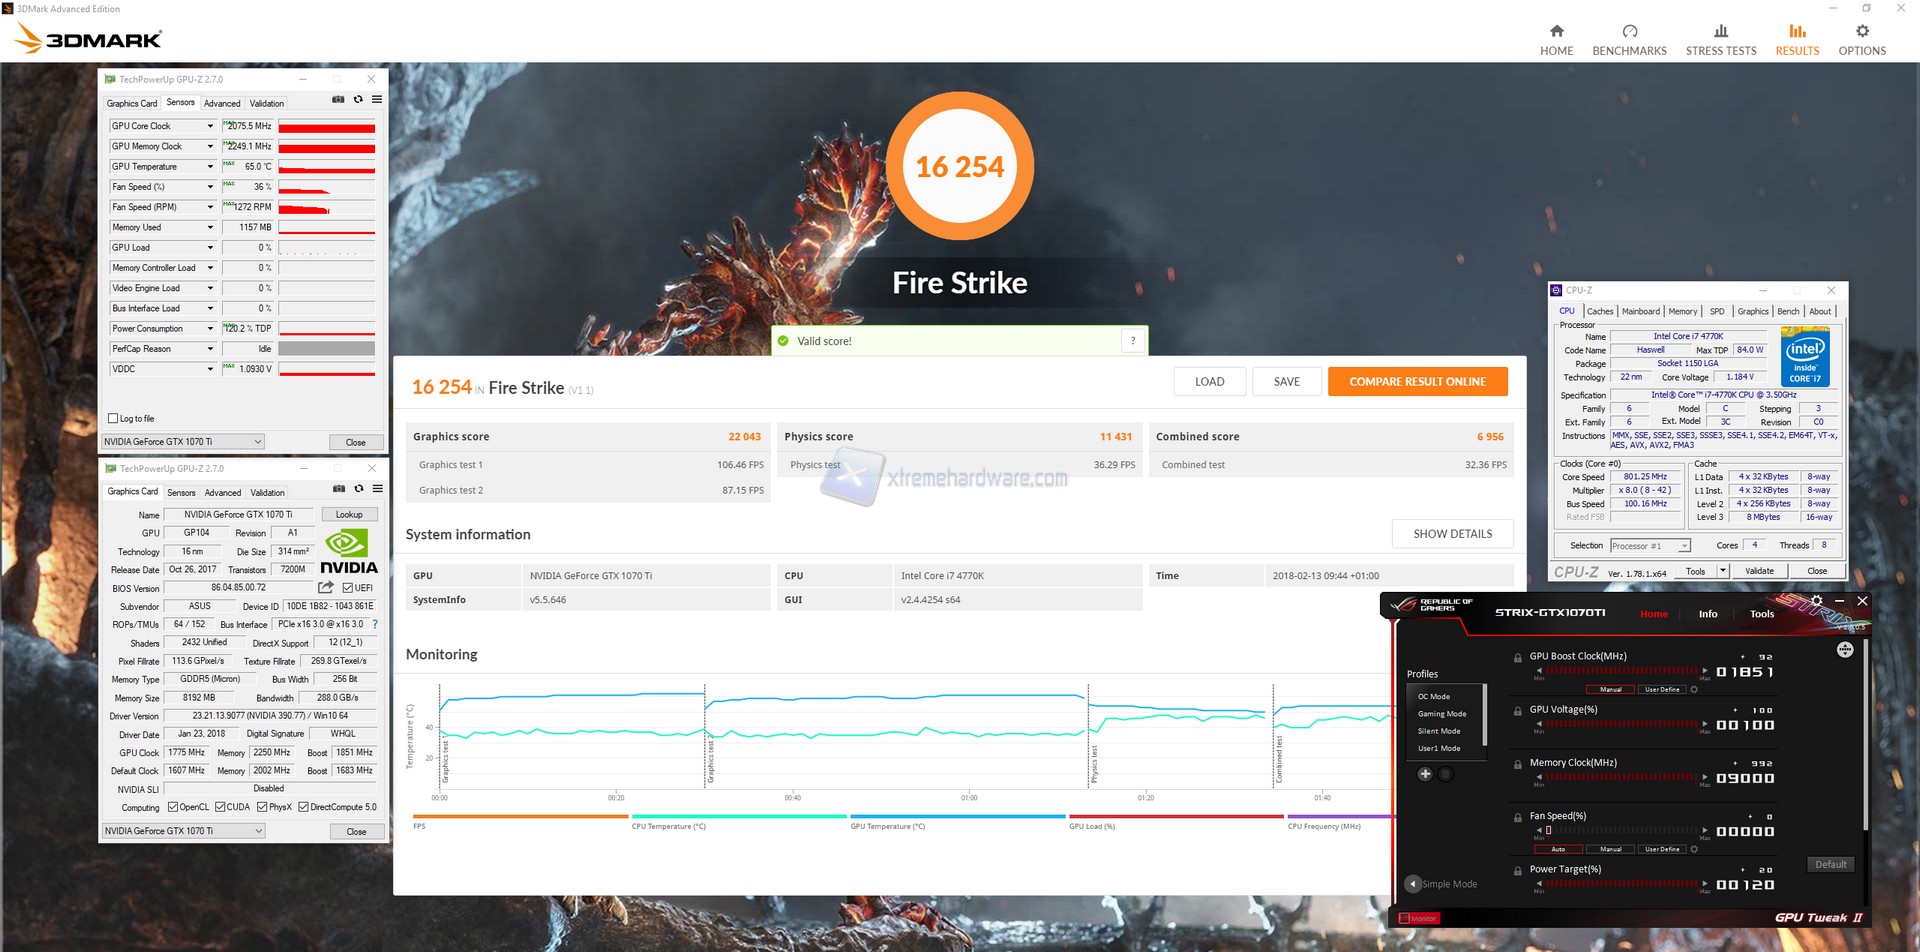Switch to CPU-Z Mainboard tab

[x=1640, y=312]
